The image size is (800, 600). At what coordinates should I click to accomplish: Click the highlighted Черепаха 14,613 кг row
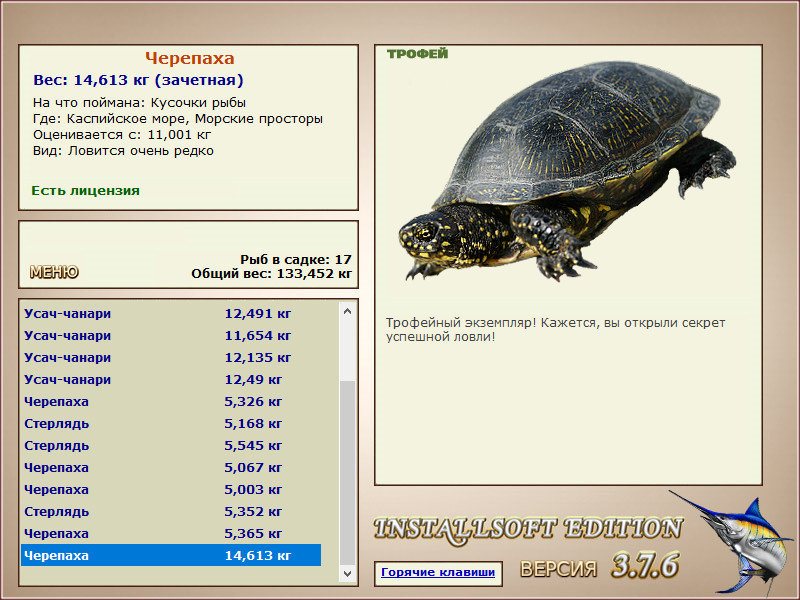[x=171, y=555]
